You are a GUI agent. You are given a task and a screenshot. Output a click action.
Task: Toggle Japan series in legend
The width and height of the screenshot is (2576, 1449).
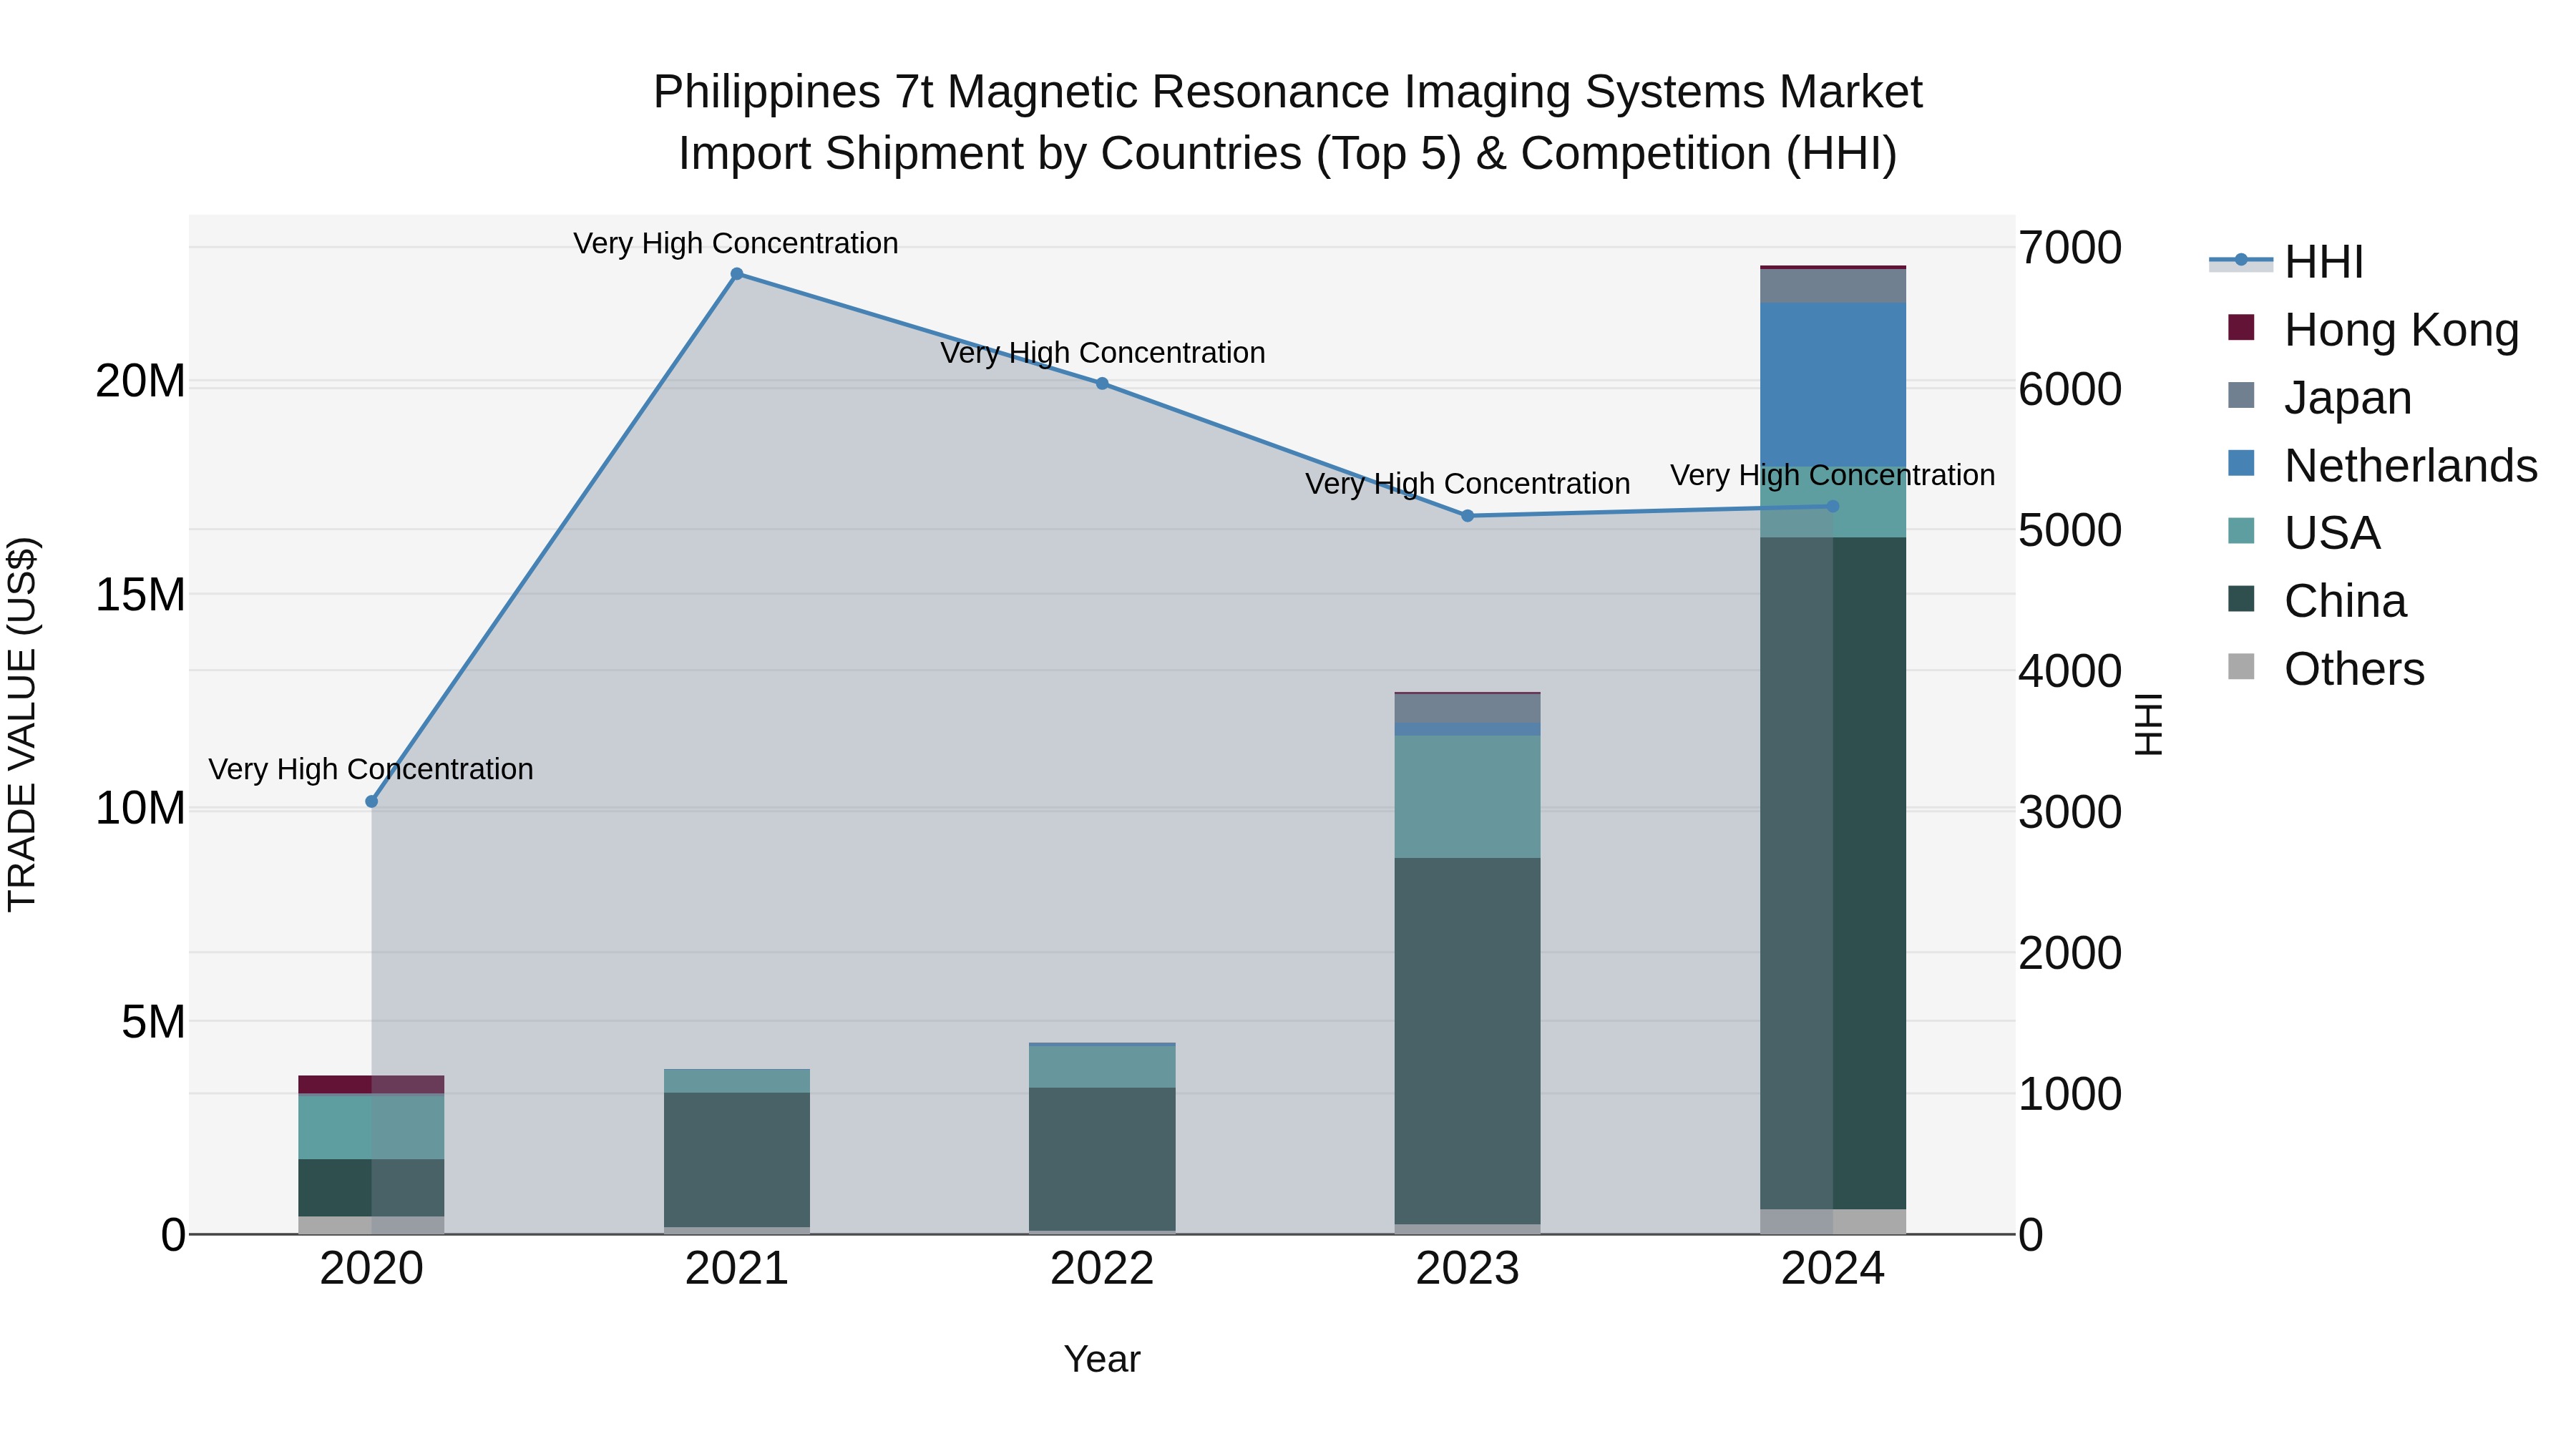coord(2320,397)
